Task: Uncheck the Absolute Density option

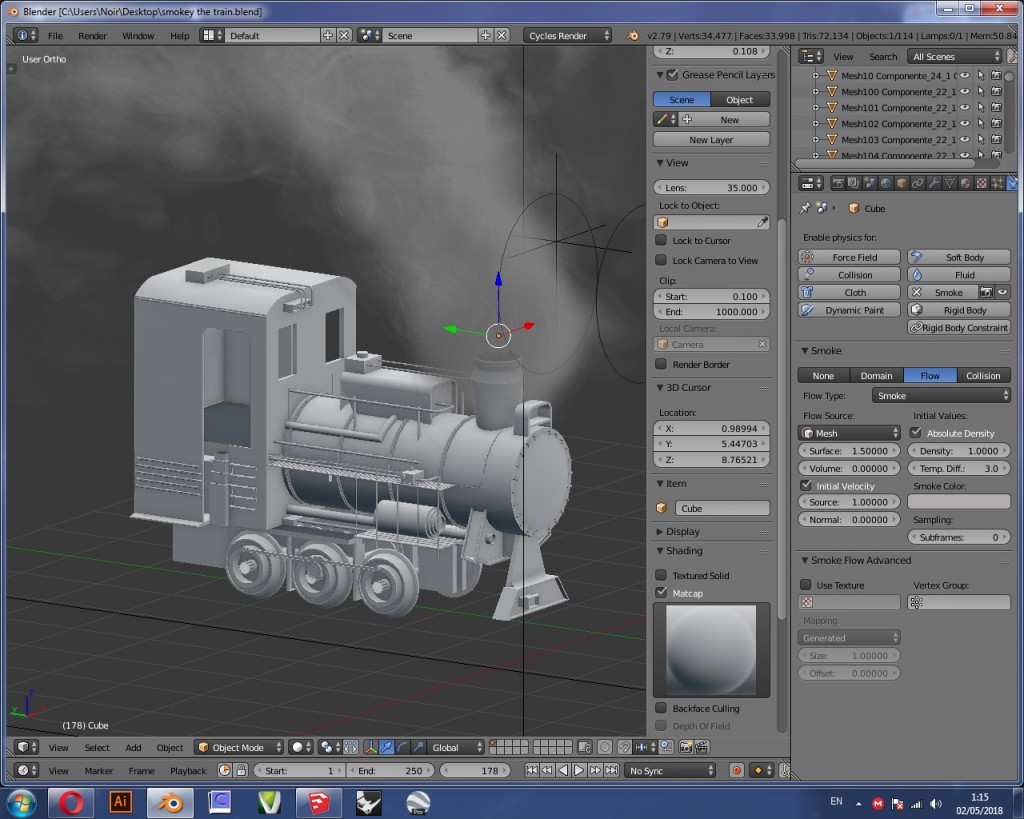Action: click(x=916, y=433)
